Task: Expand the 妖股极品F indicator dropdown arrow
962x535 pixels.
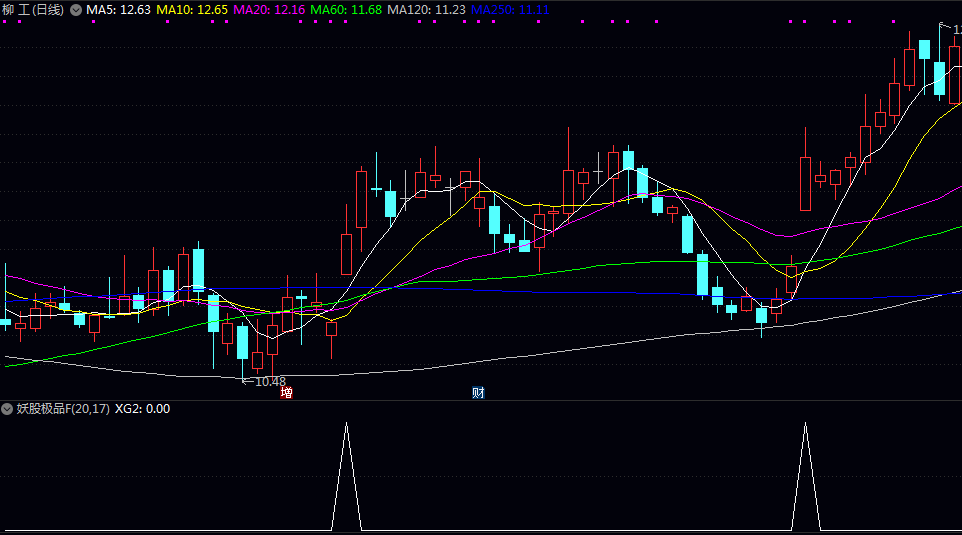Action: (8, 408)
